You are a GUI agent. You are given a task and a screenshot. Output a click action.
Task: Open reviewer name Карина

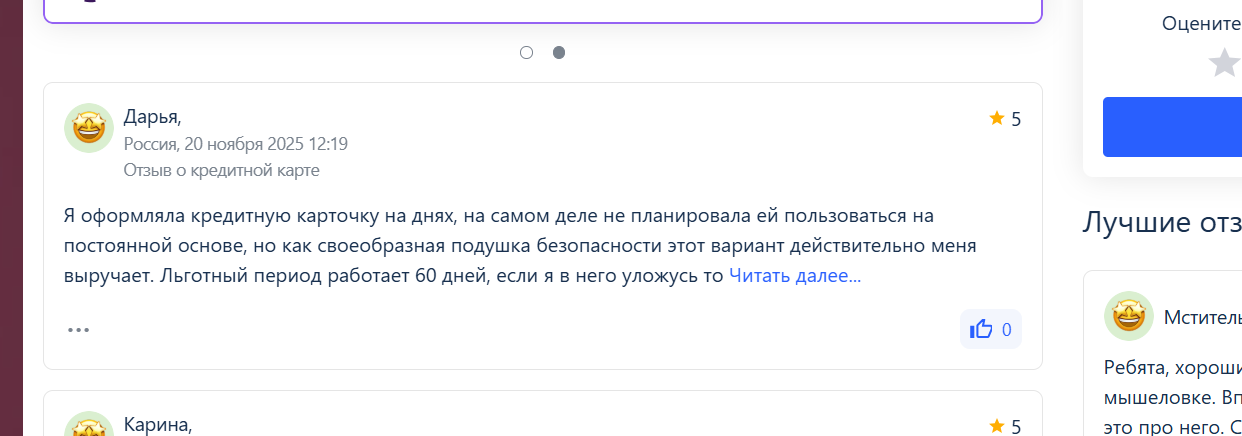click(157, 425)
